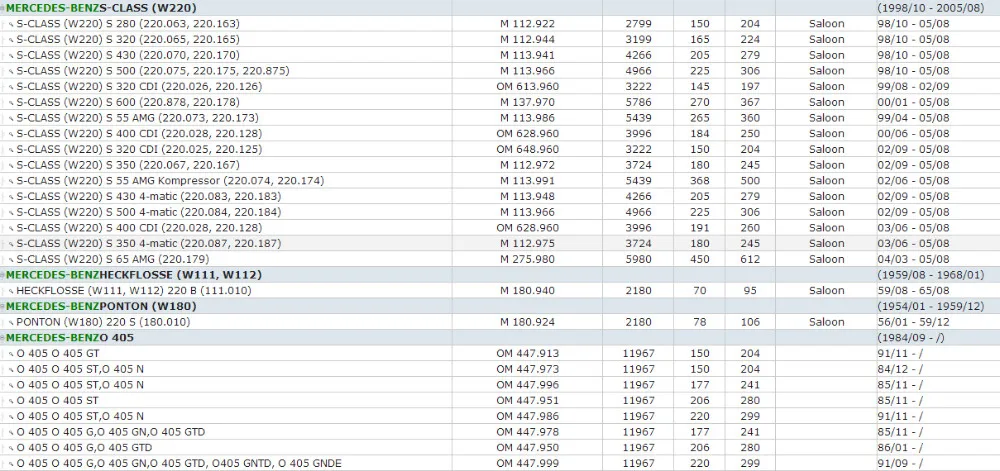Click the icon beside S 55 AMG Kompressor
This screenshot has width=1000, height=471.
tap(11, 181)
